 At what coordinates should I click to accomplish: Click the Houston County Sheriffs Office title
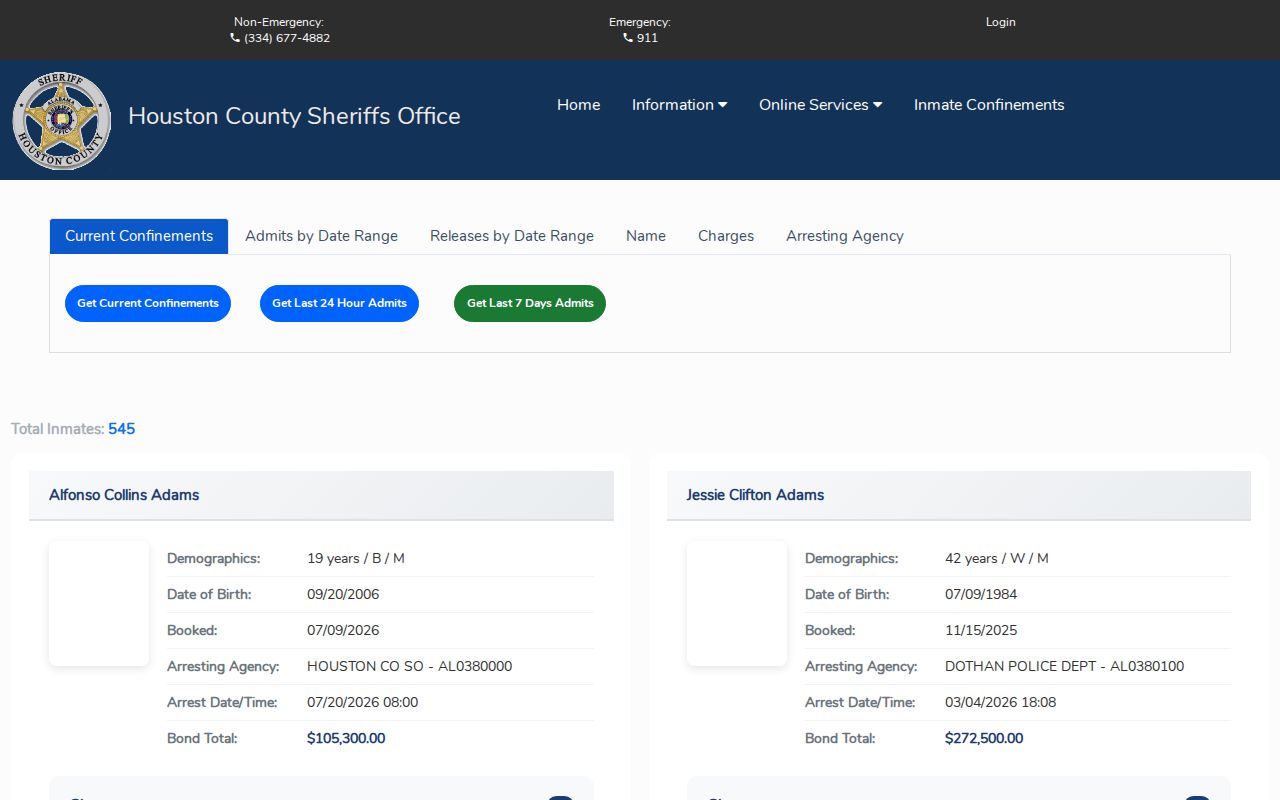tap(294, 116)
